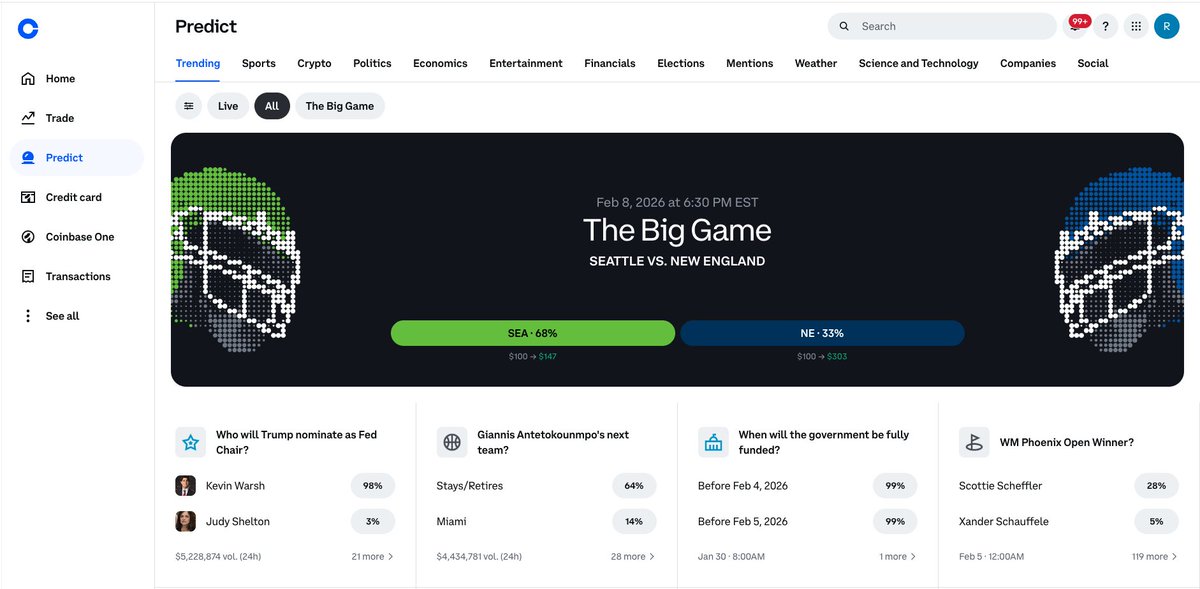Open the R profile avatar

point(1167,27)
